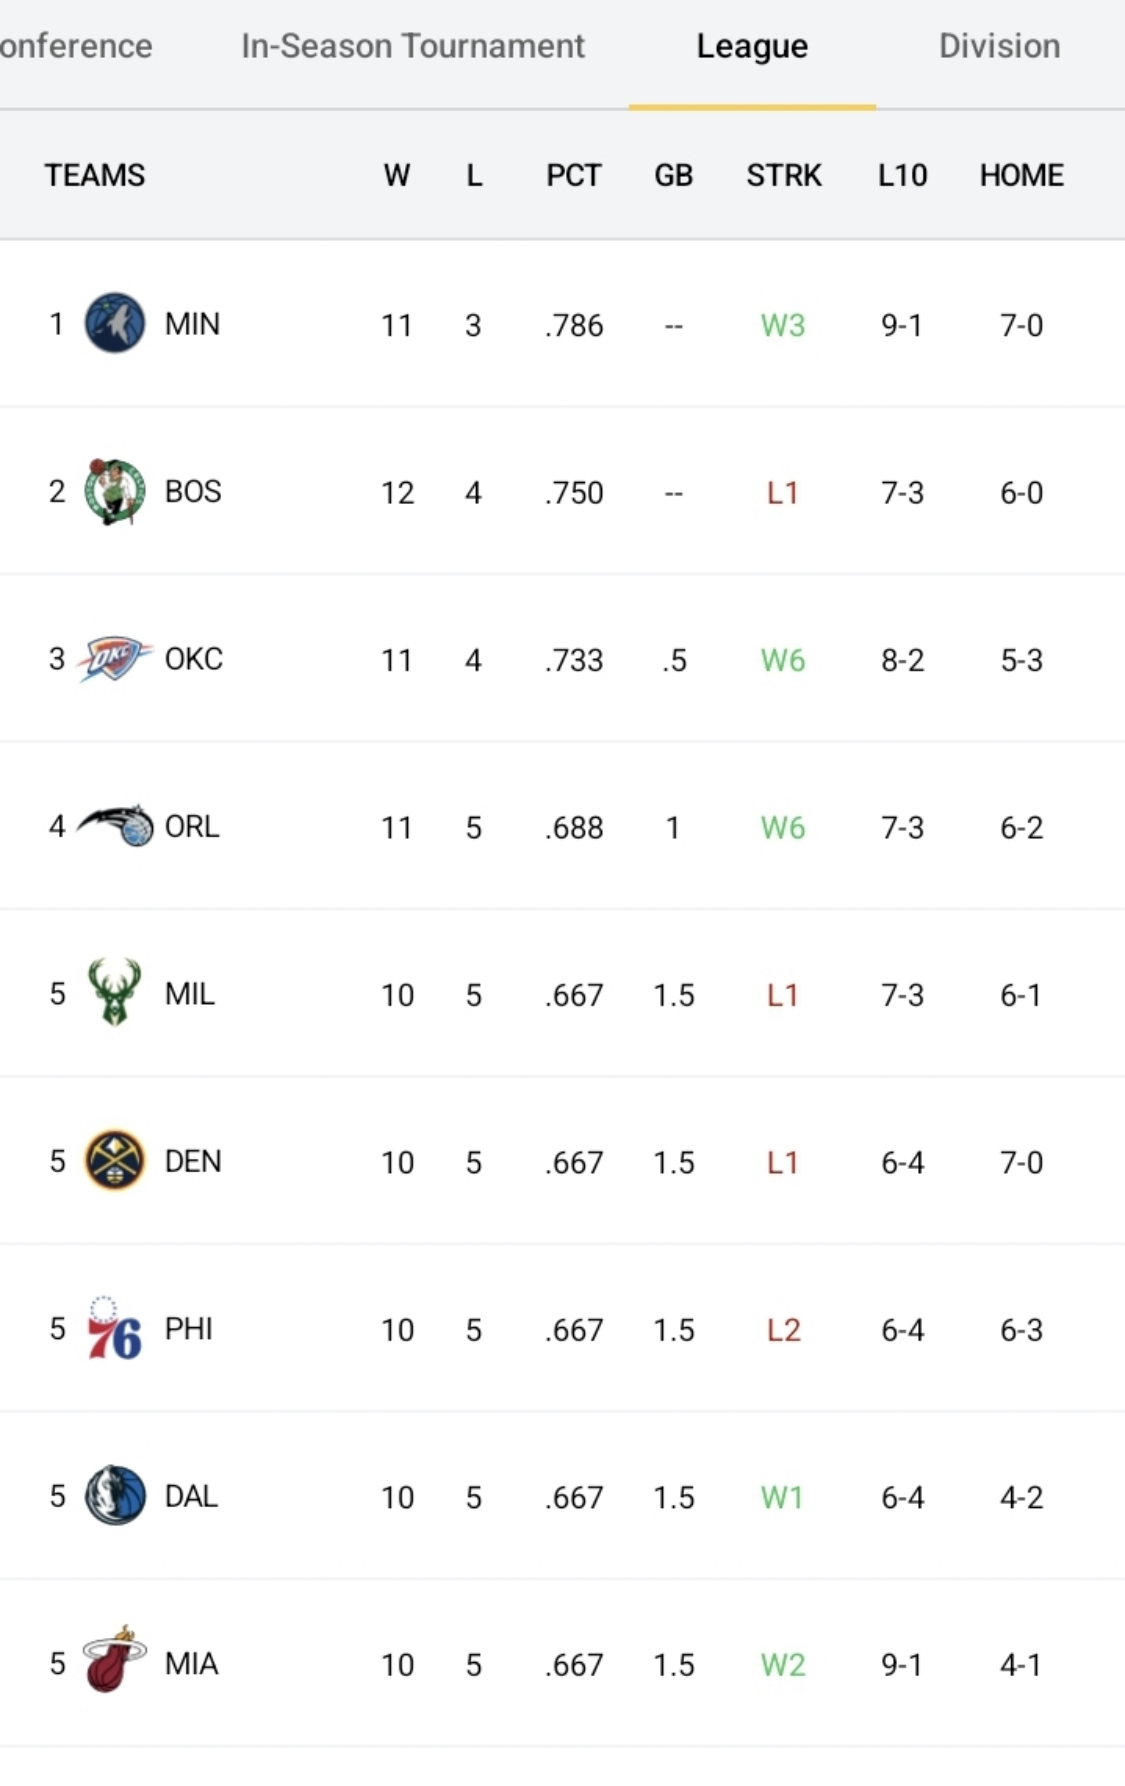
Task: Sort by the STRK column header
Action: pyautogui.click(x=783, y=175)
